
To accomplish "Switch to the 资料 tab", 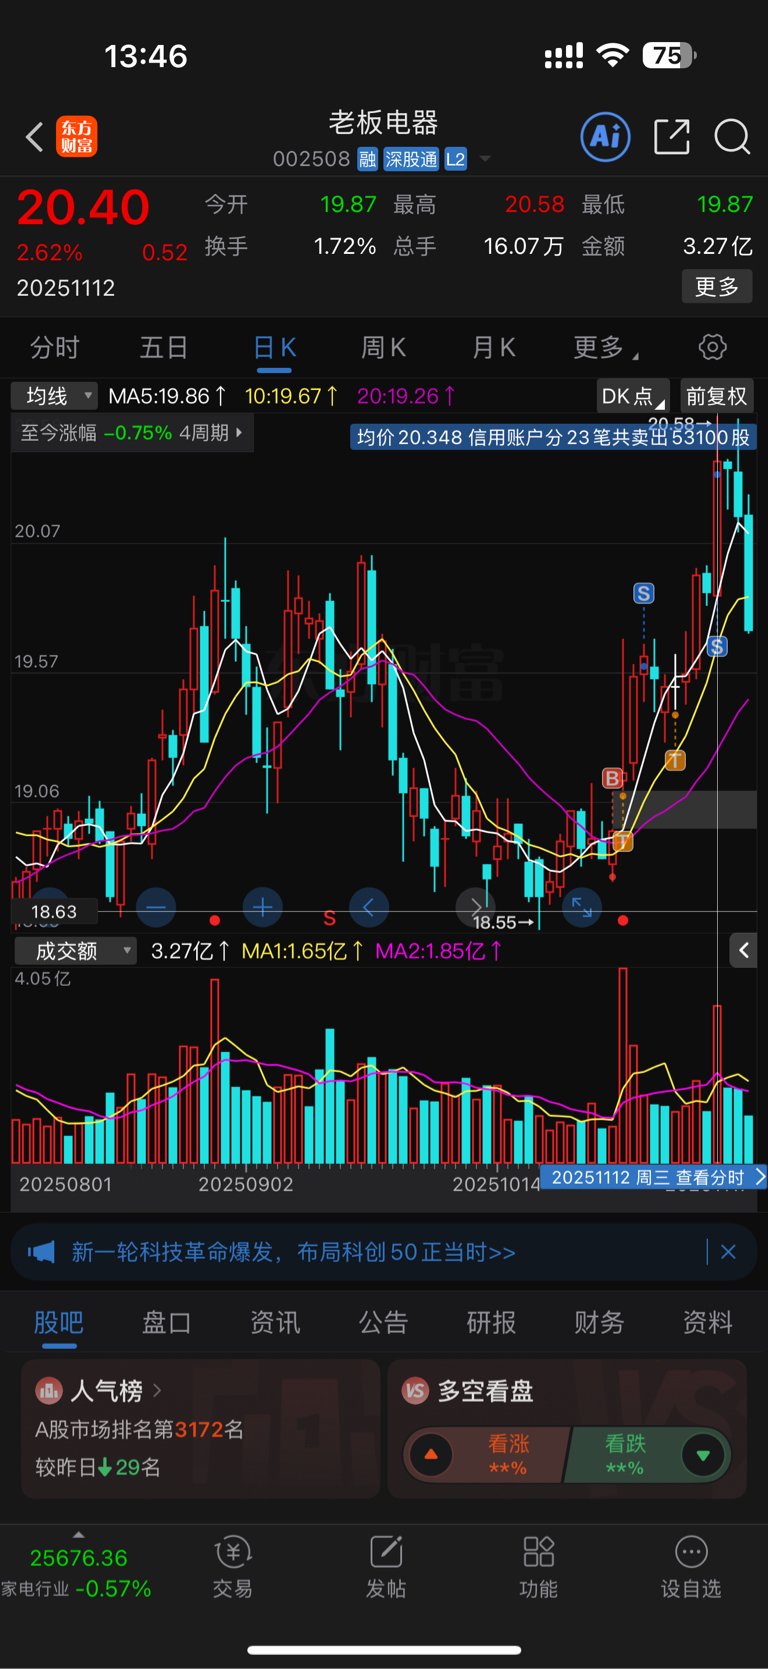I will (x=707, y=1322).
